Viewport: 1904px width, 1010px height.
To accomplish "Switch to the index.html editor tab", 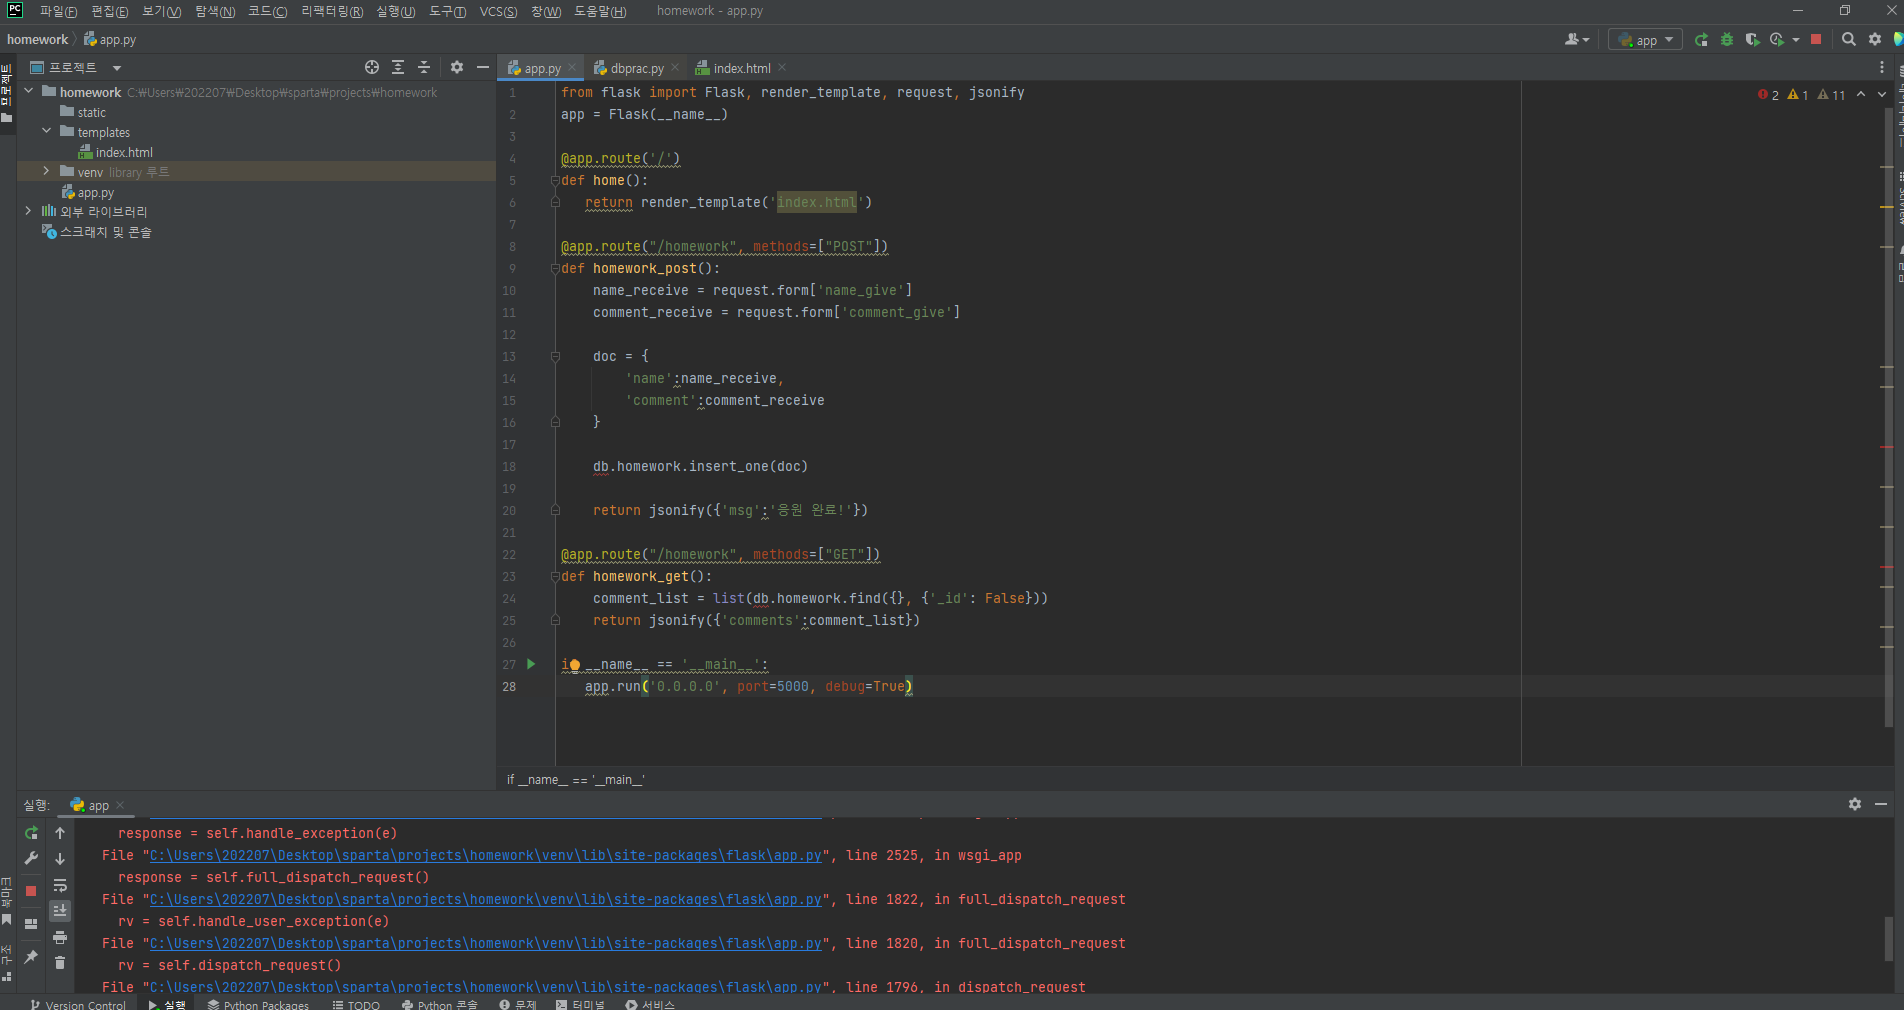I will click(742, 68).
